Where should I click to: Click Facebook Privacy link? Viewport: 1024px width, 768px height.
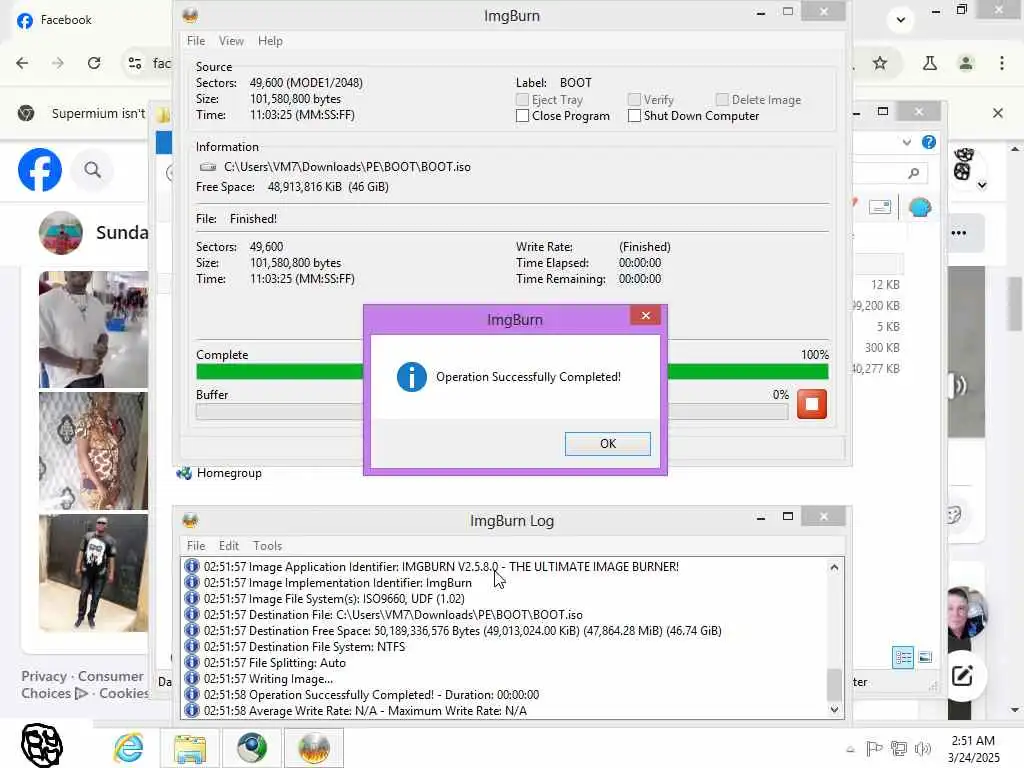(44, 676)
